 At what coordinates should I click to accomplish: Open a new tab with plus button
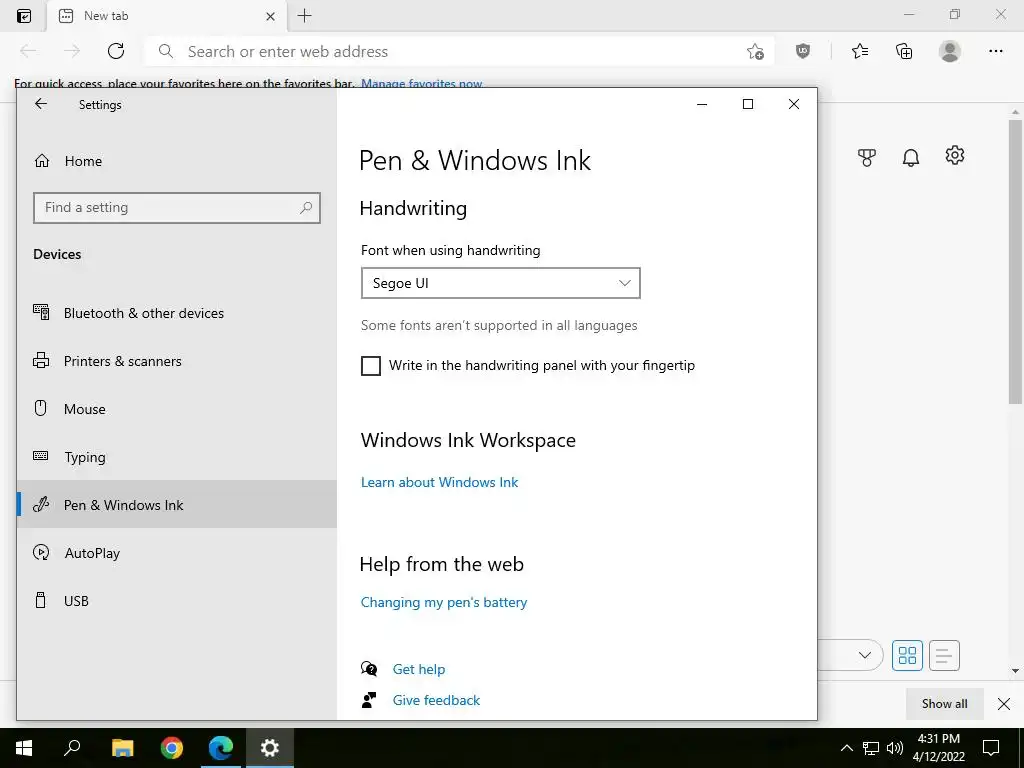[304, 16]
